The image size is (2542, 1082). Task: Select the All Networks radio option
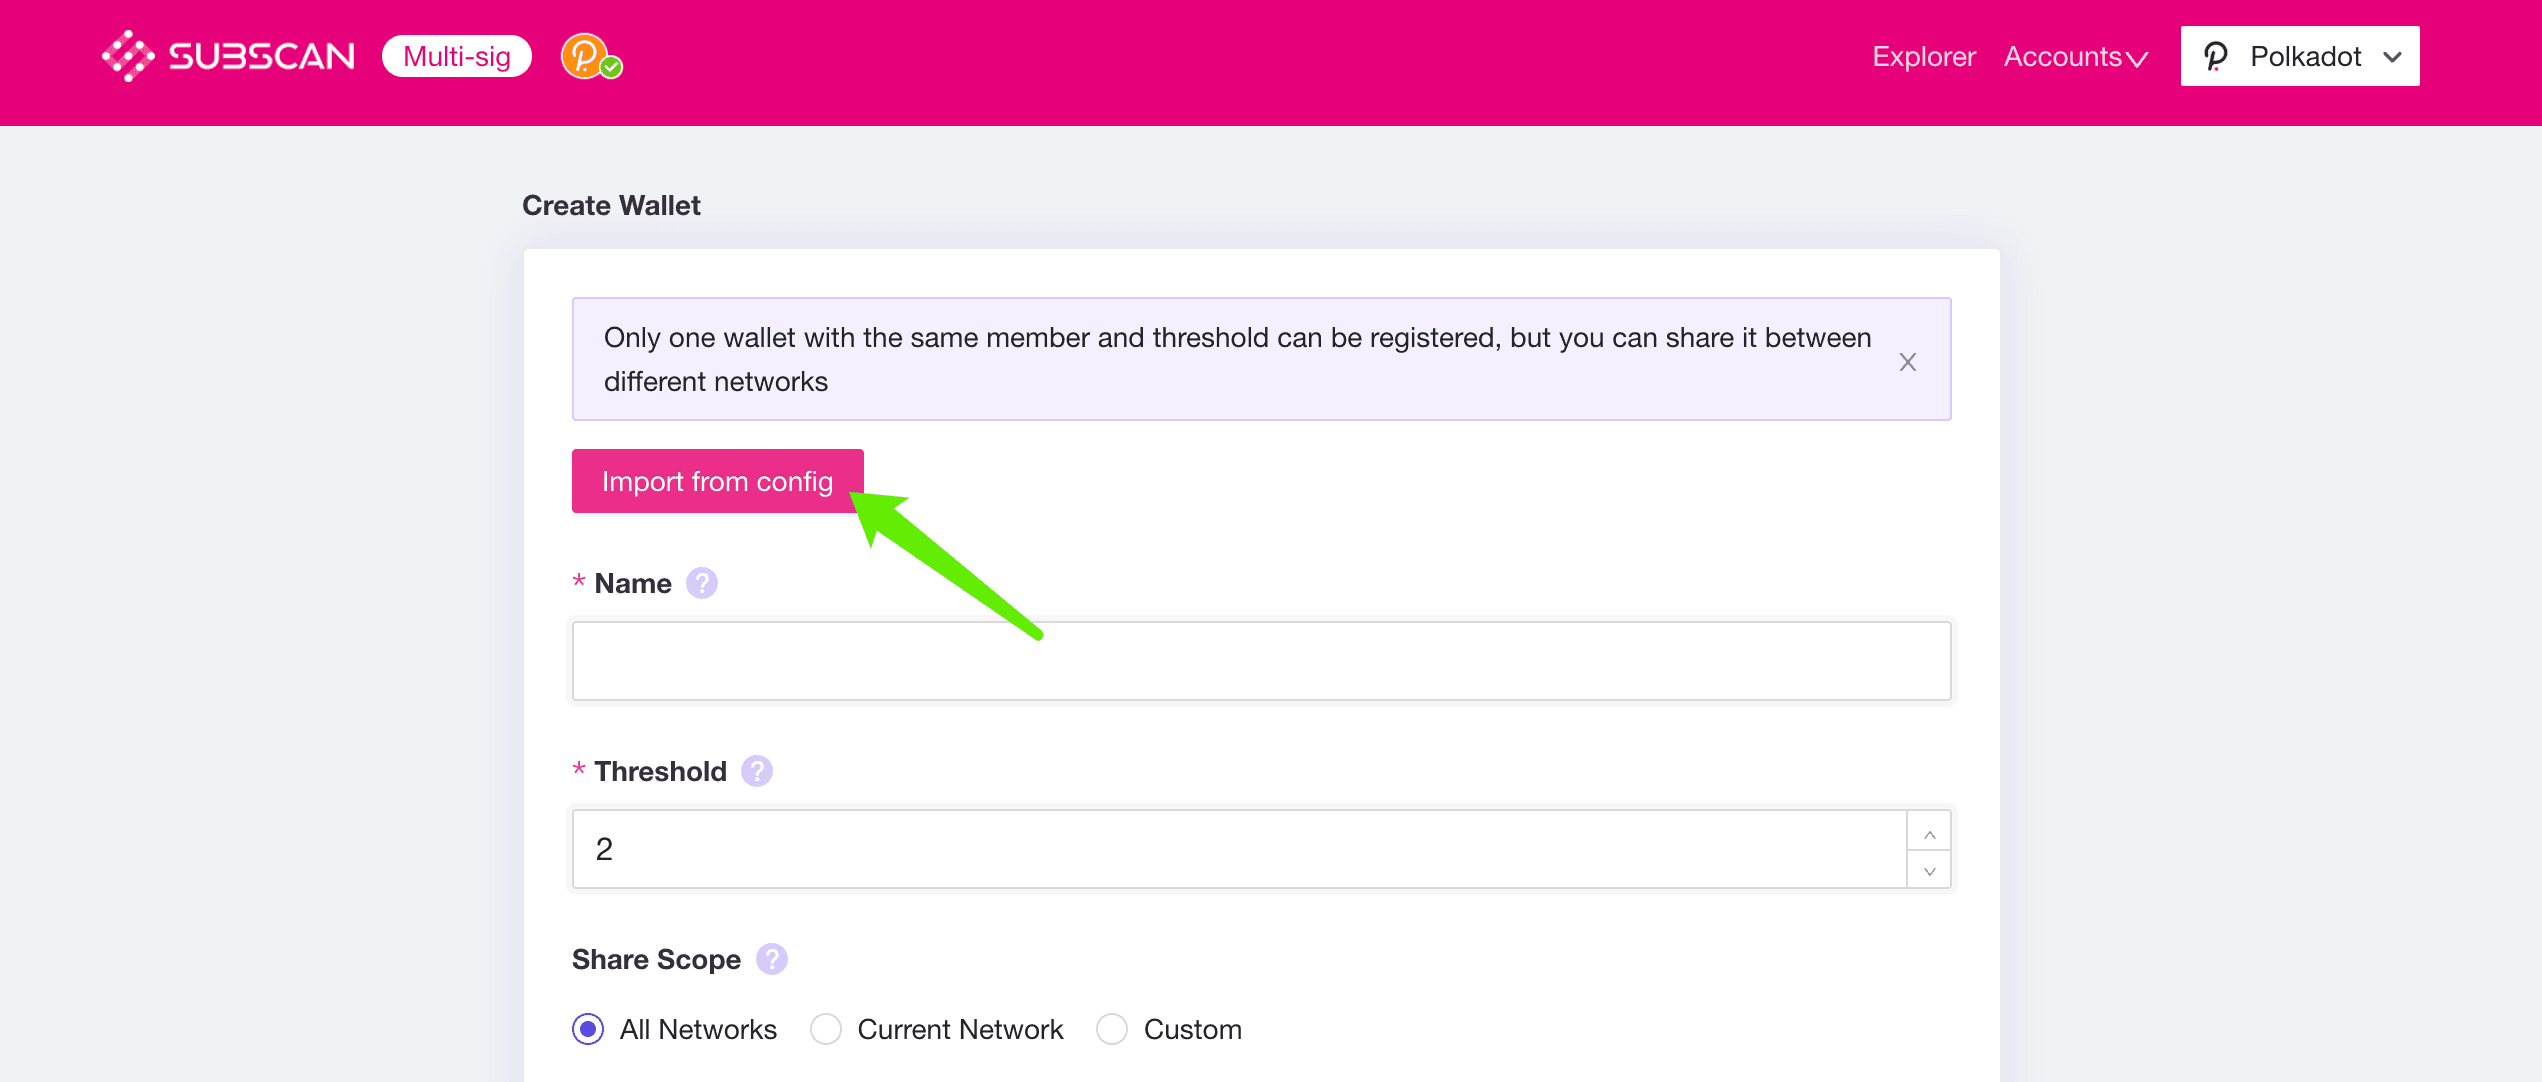tap(588, 1029)
